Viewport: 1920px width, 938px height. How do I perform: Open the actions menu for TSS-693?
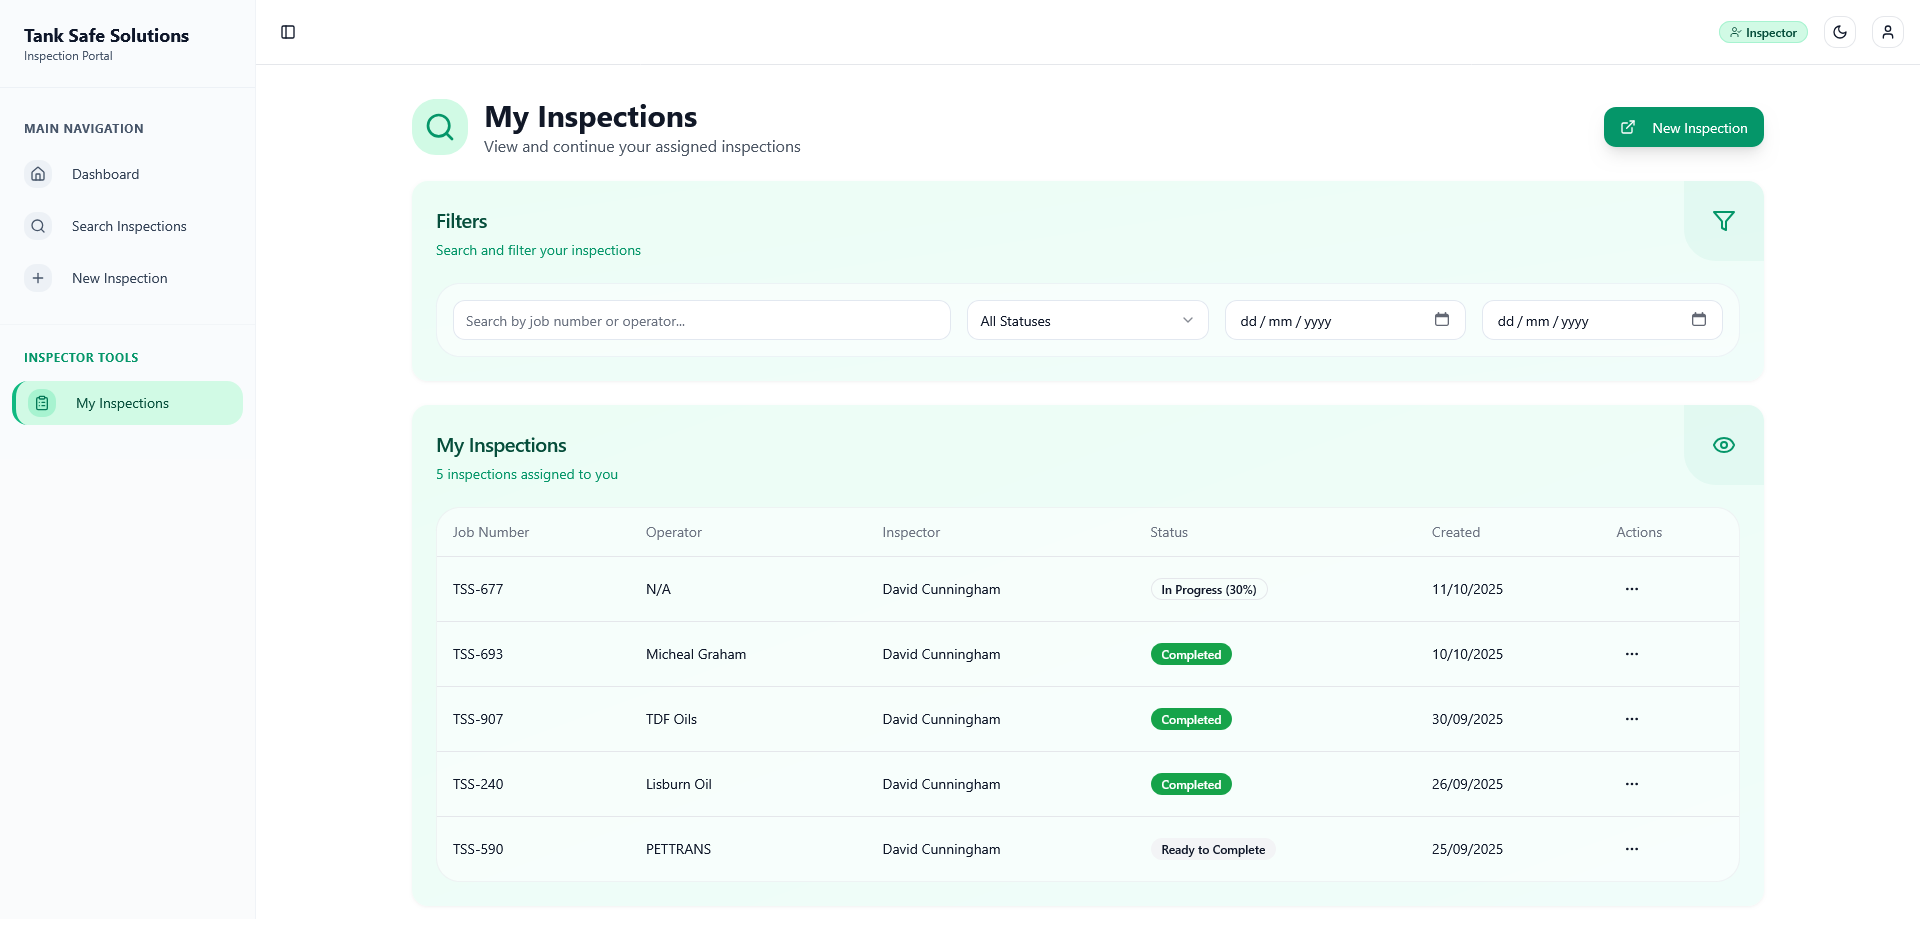coord(1632,654)
